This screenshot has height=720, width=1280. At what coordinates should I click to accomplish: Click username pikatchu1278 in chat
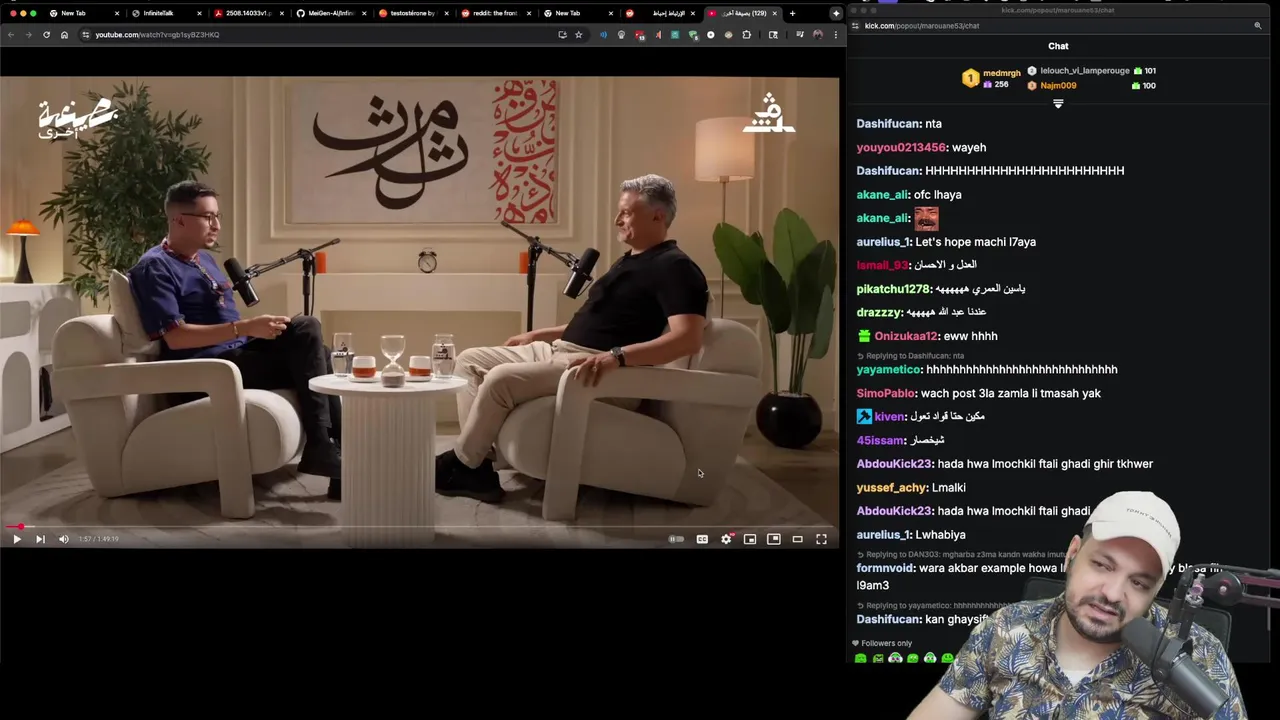pos(894,289)
